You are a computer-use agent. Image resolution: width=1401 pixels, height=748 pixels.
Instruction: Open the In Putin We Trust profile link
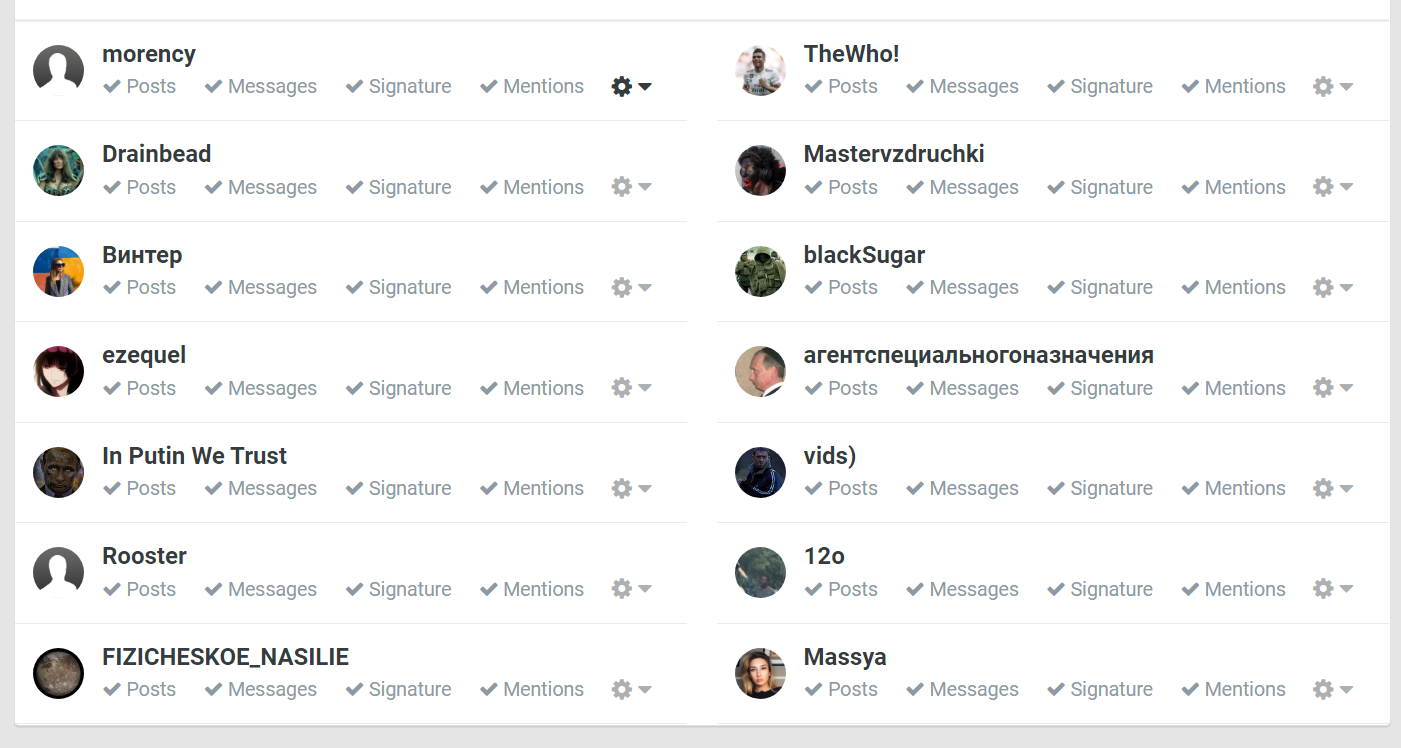coord(194,456)
